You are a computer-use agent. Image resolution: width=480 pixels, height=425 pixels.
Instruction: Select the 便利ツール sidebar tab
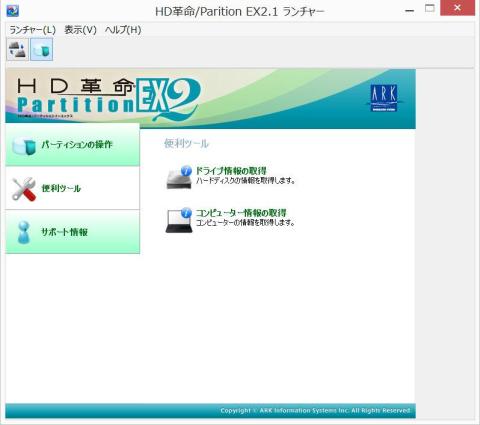tap(72, 188)
